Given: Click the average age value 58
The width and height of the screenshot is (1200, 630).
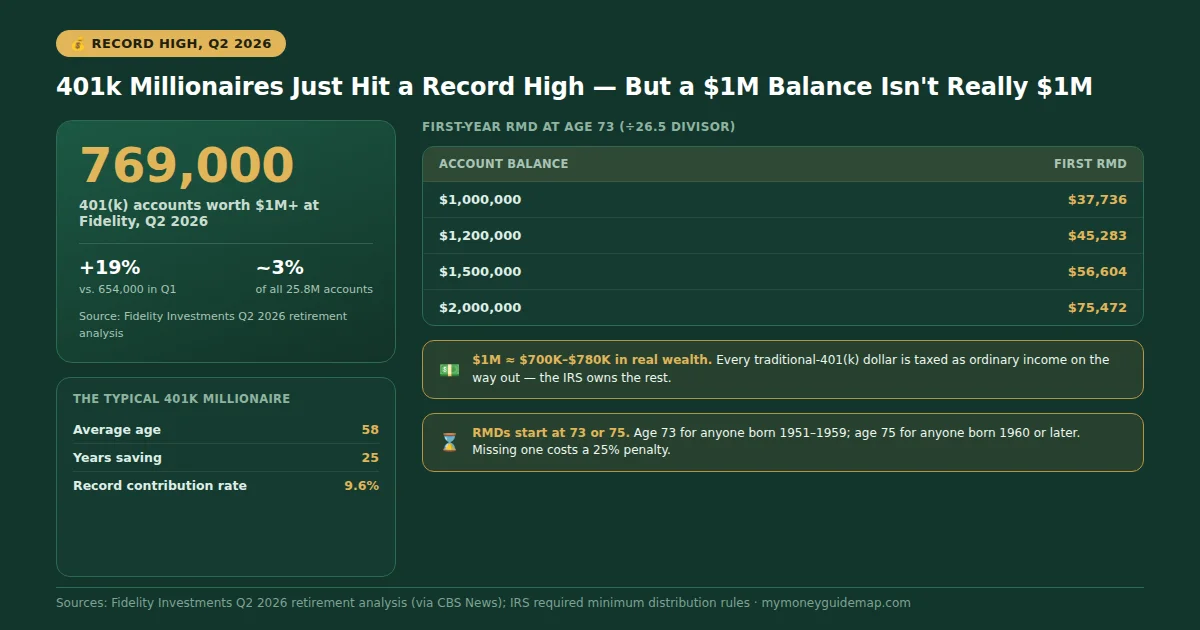Looking at the screenshot, I should [x=370, y=430].
